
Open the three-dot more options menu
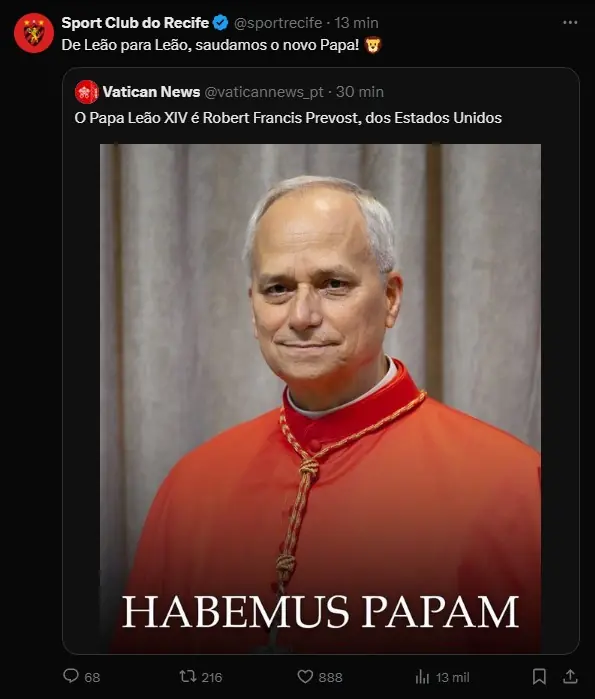570,22
